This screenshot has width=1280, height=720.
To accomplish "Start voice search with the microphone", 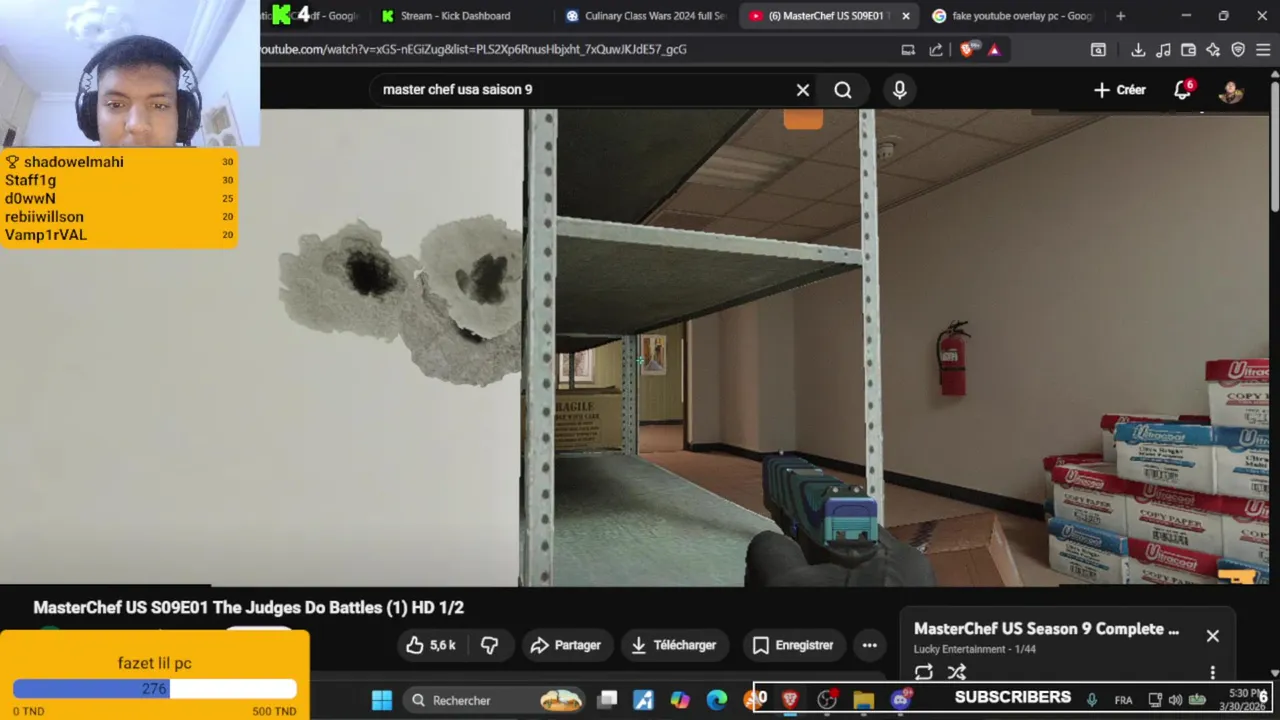I will tap(899, 90).
